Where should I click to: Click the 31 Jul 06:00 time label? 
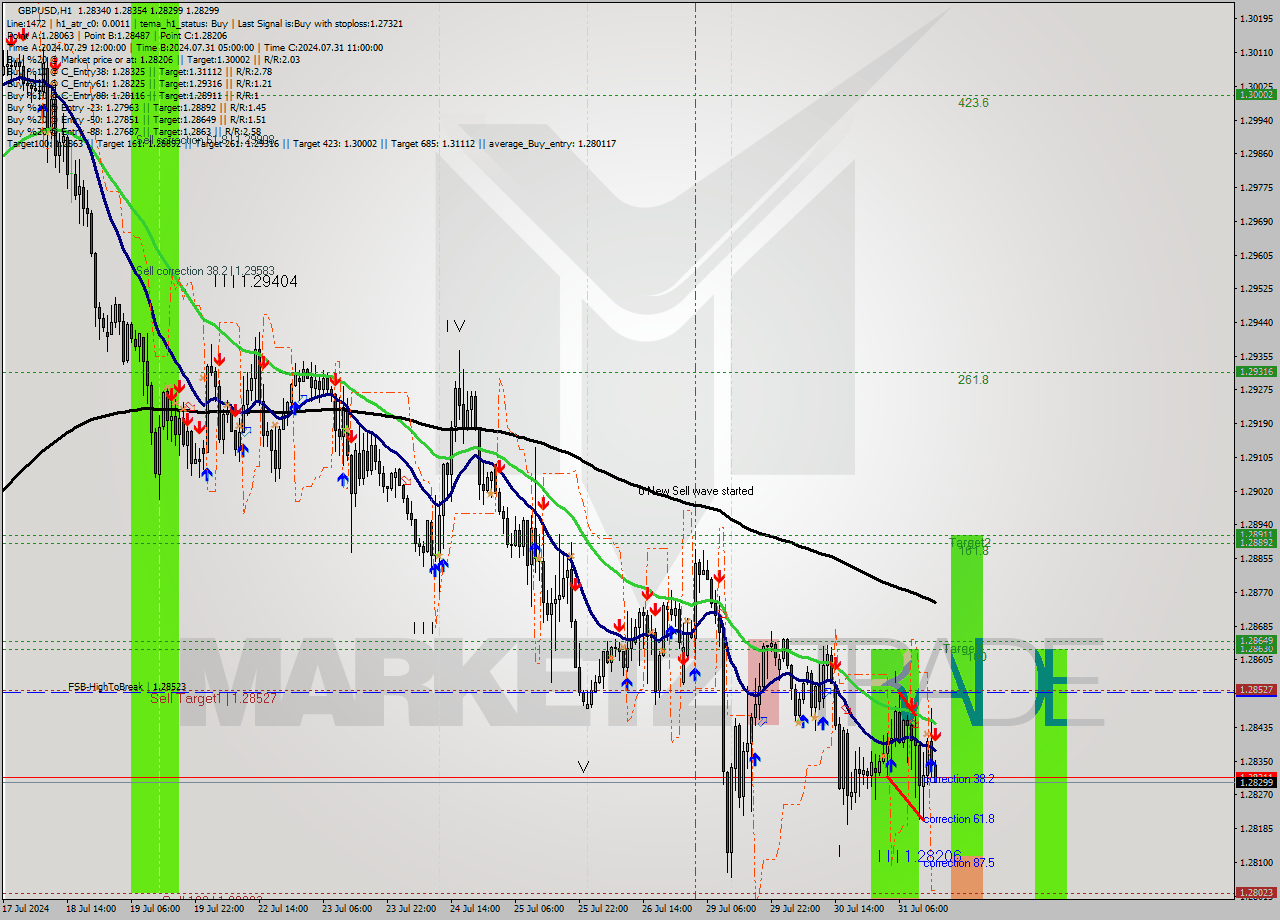(x=923, y=910)
